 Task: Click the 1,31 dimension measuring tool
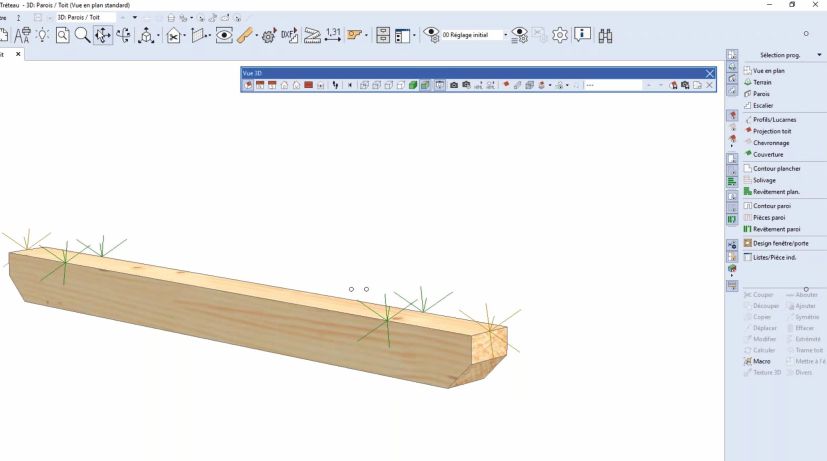pyautogui.click(x=333, y=35)
